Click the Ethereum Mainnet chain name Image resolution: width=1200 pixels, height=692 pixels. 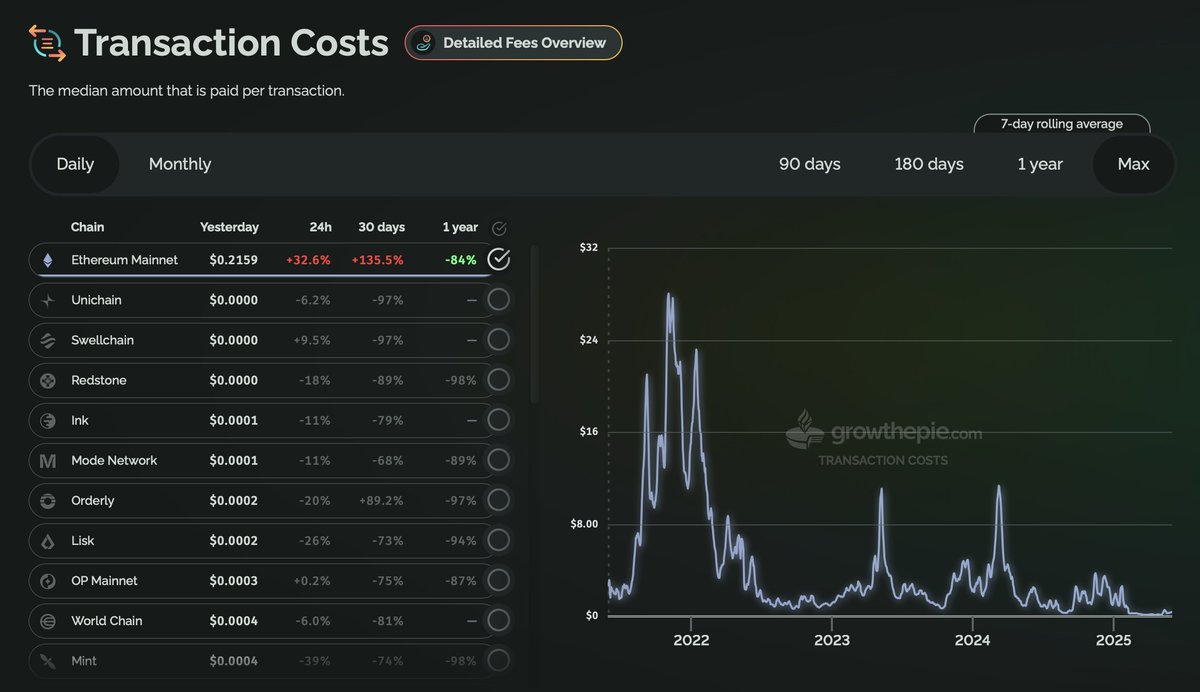125,260
